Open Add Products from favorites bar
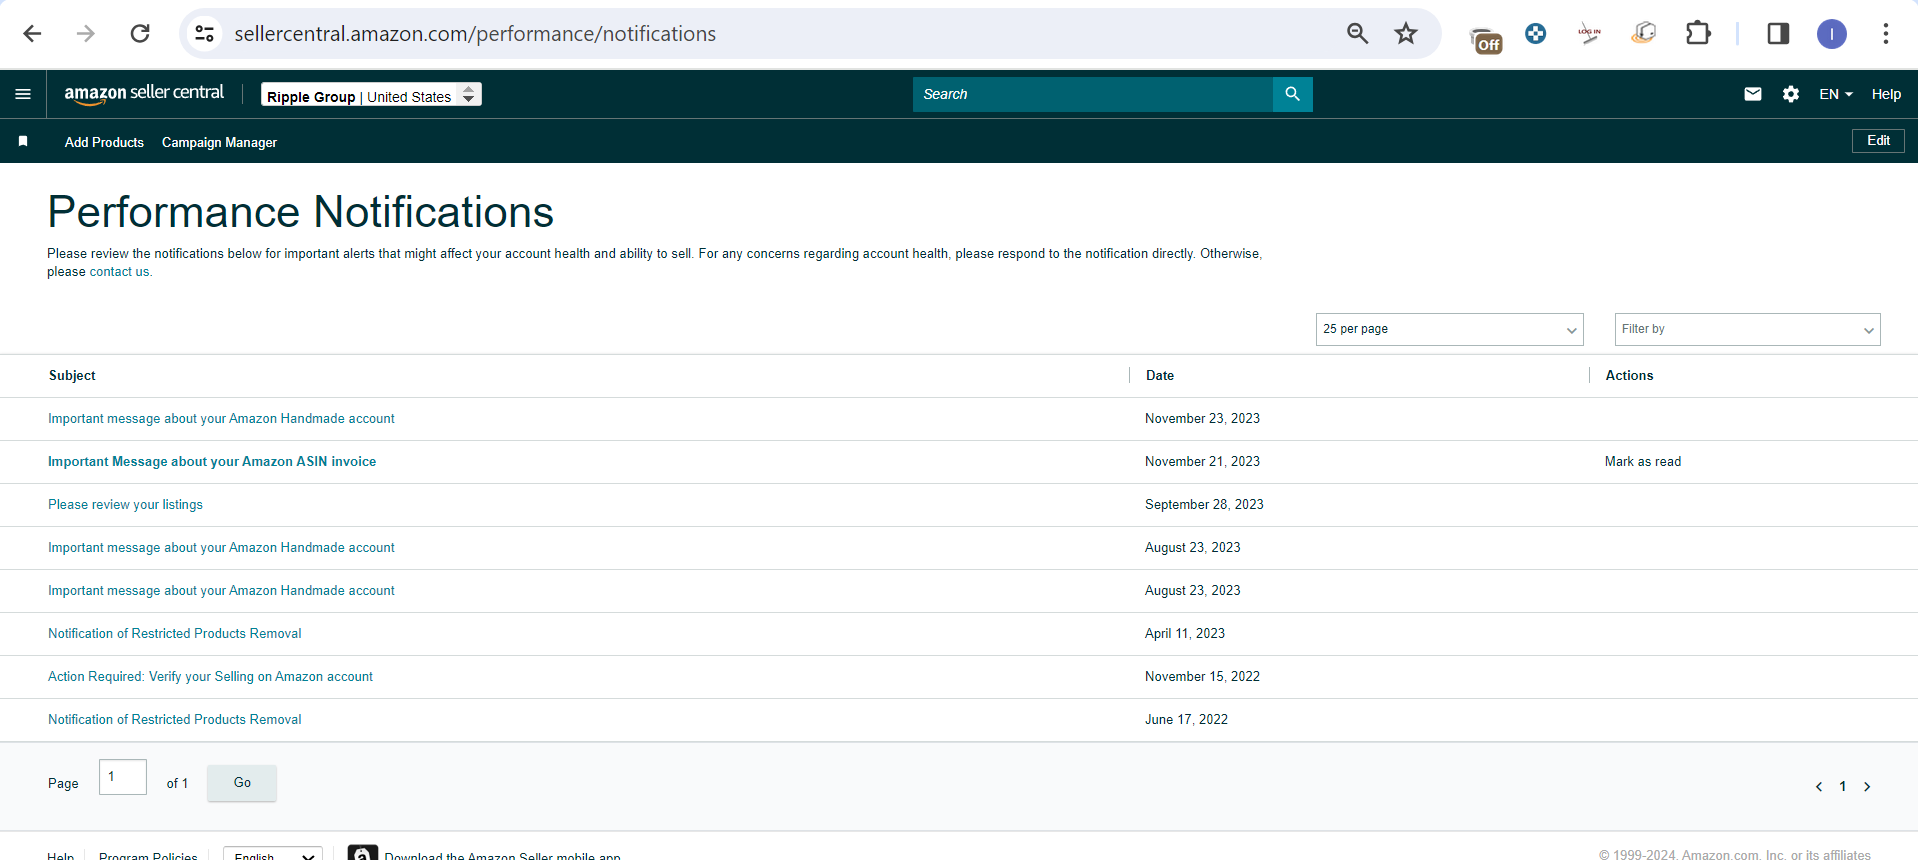The width and height of the screenshot is (1918, 860). [104, 143]
